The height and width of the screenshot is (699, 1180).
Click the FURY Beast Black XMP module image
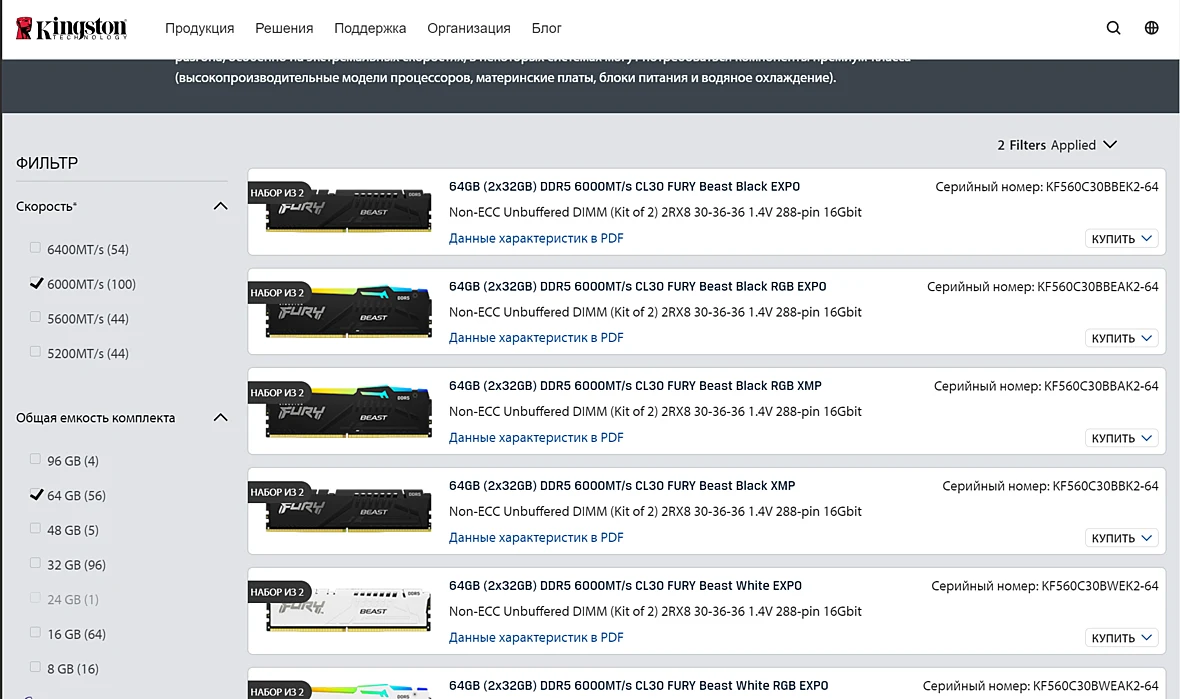point(348,509)
